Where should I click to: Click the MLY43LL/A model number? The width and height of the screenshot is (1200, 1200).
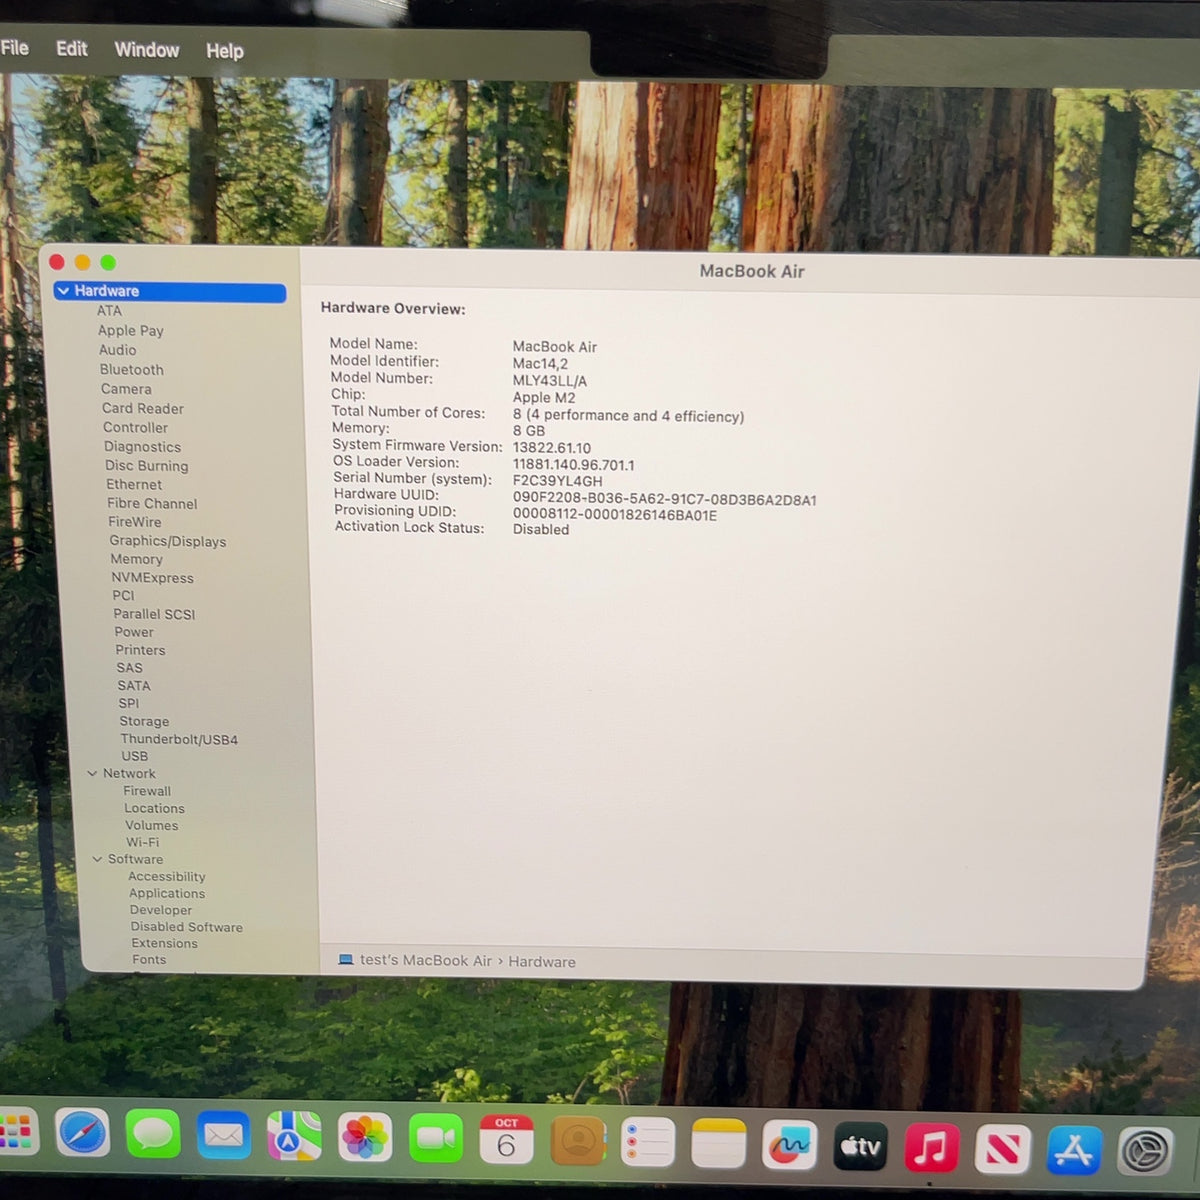click(x=550, y=381)
